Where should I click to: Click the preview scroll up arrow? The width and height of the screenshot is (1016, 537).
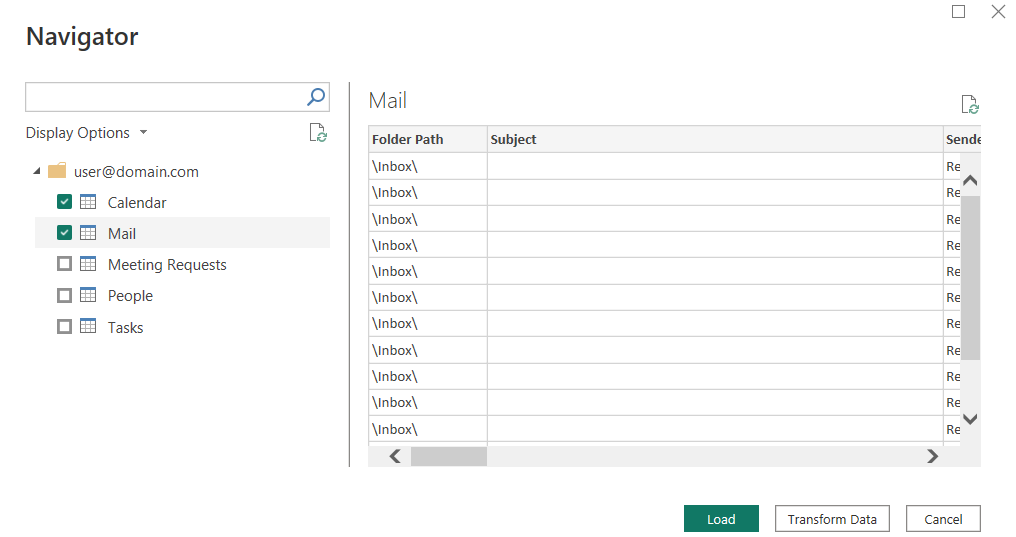tap(970, 180)
